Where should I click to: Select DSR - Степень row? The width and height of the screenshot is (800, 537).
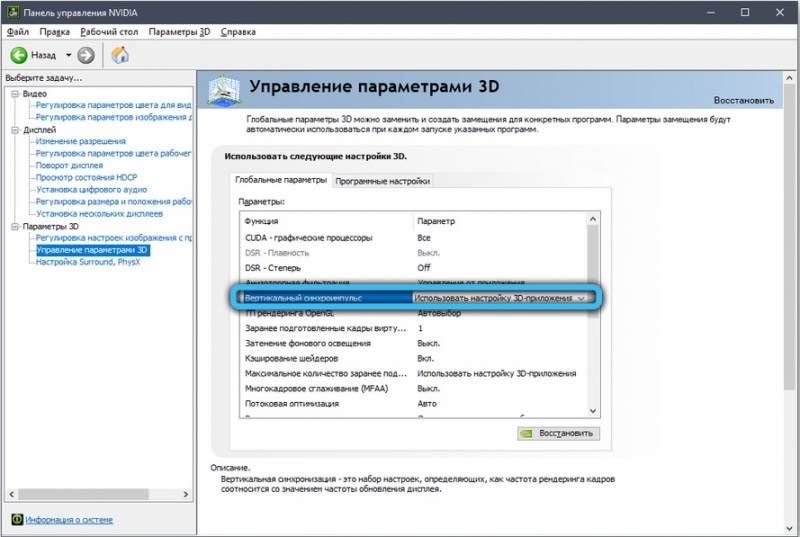[x=414, y=268]
